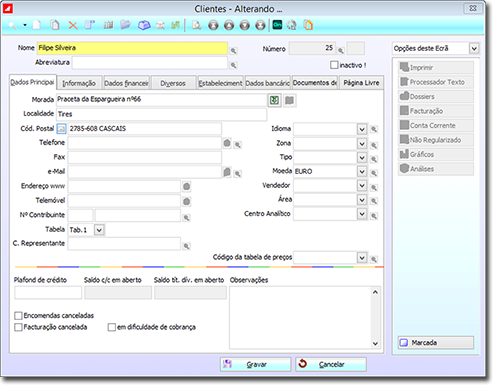Viewport: 496px width, 389px height.
Task: Create a new blank record from toolbar
Action: (x=37, y=25)
